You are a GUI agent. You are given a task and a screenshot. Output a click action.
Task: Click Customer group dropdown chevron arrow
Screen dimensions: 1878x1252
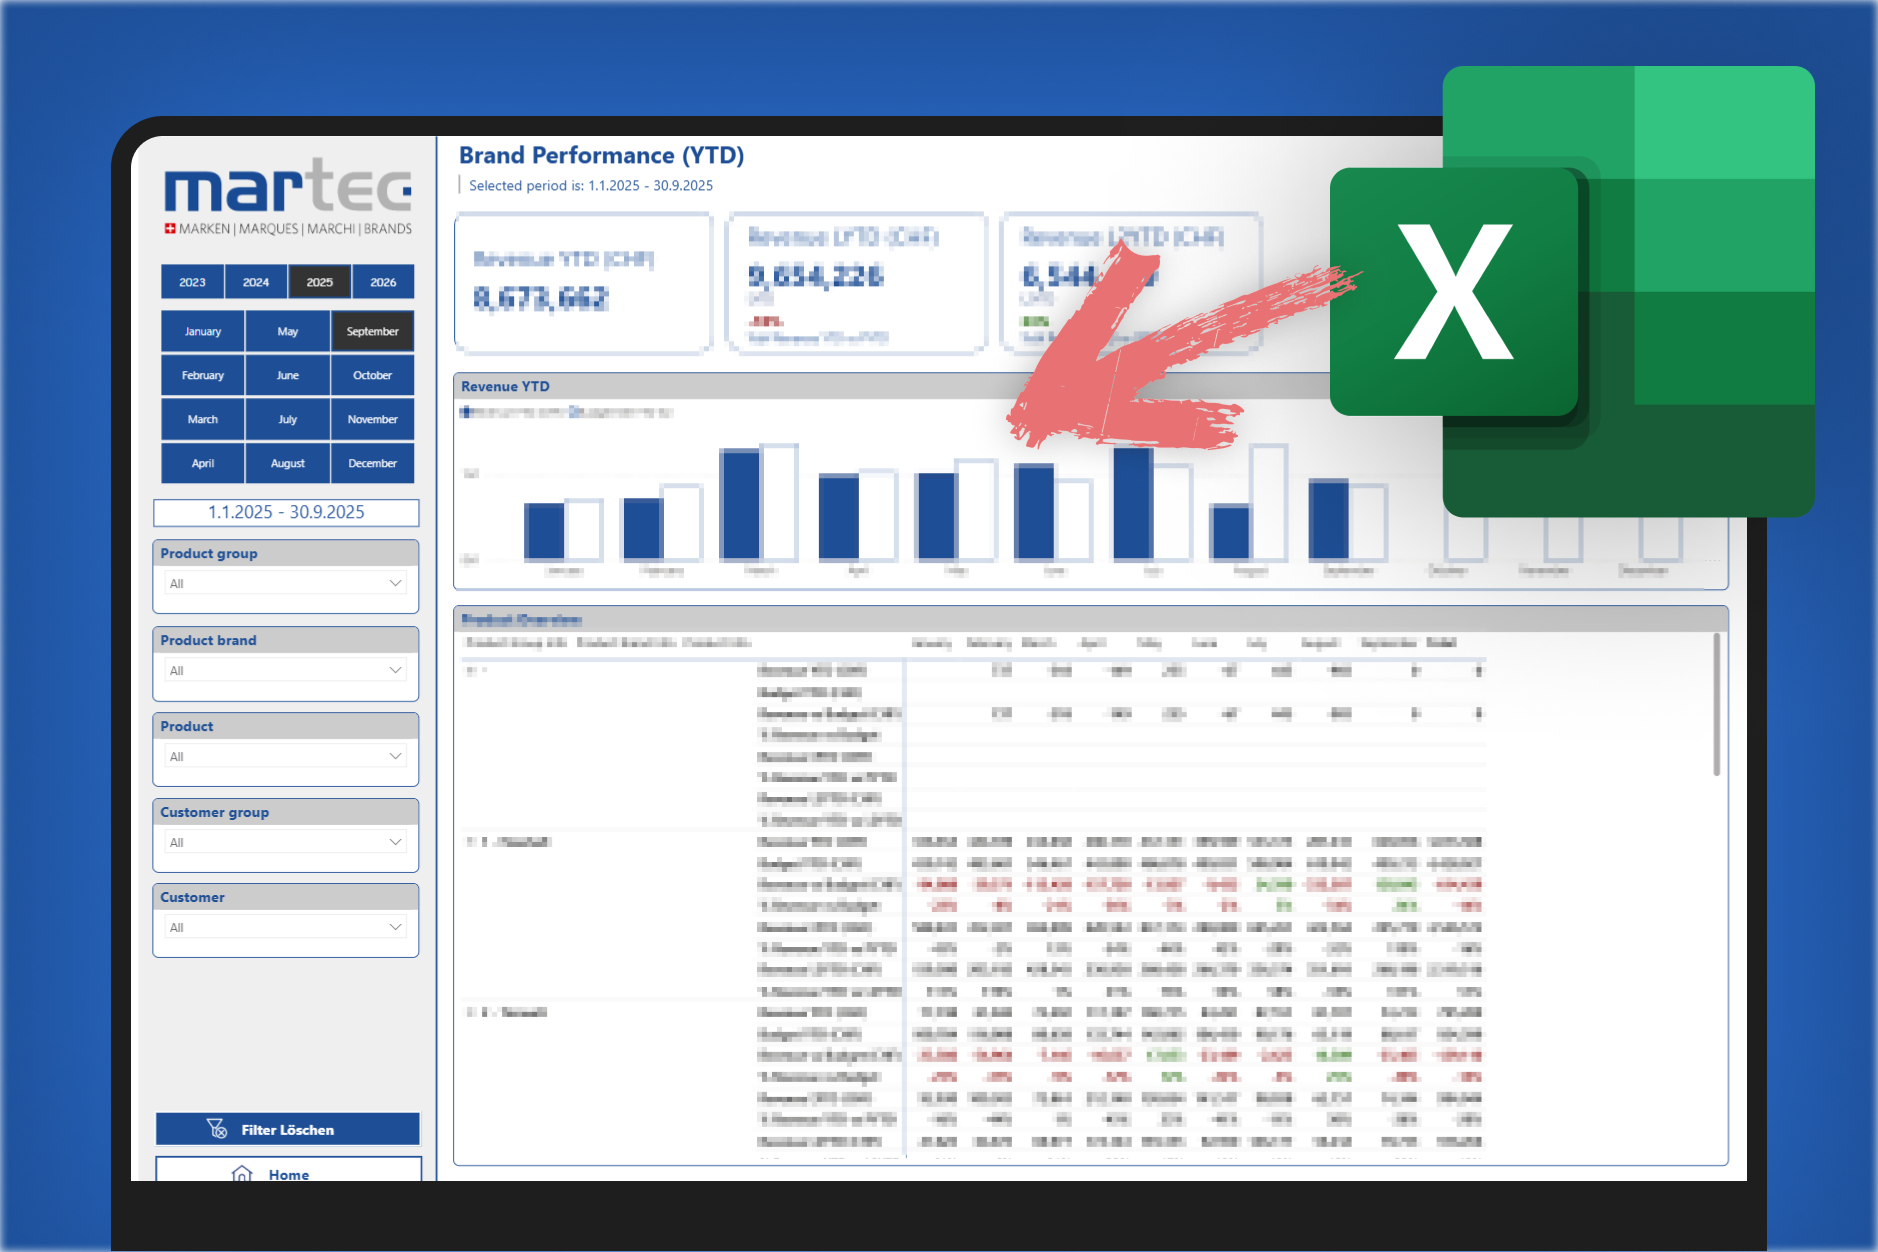(x=395, y=842)
